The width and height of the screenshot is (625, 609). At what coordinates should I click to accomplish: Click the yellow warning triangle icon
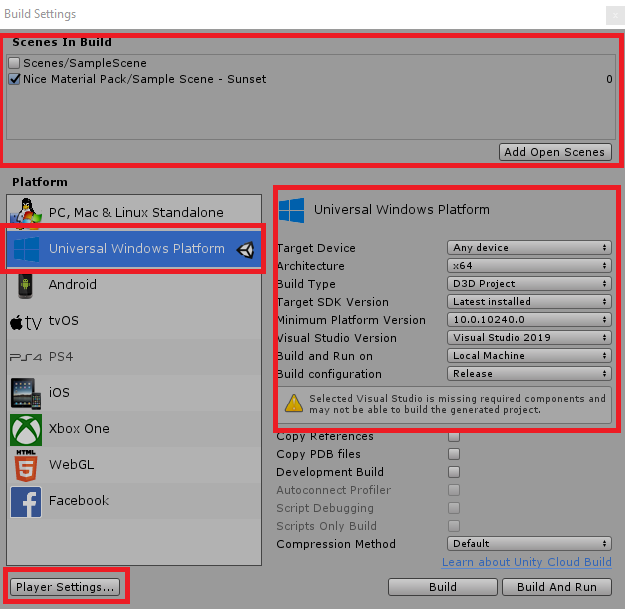click(294, 403)
